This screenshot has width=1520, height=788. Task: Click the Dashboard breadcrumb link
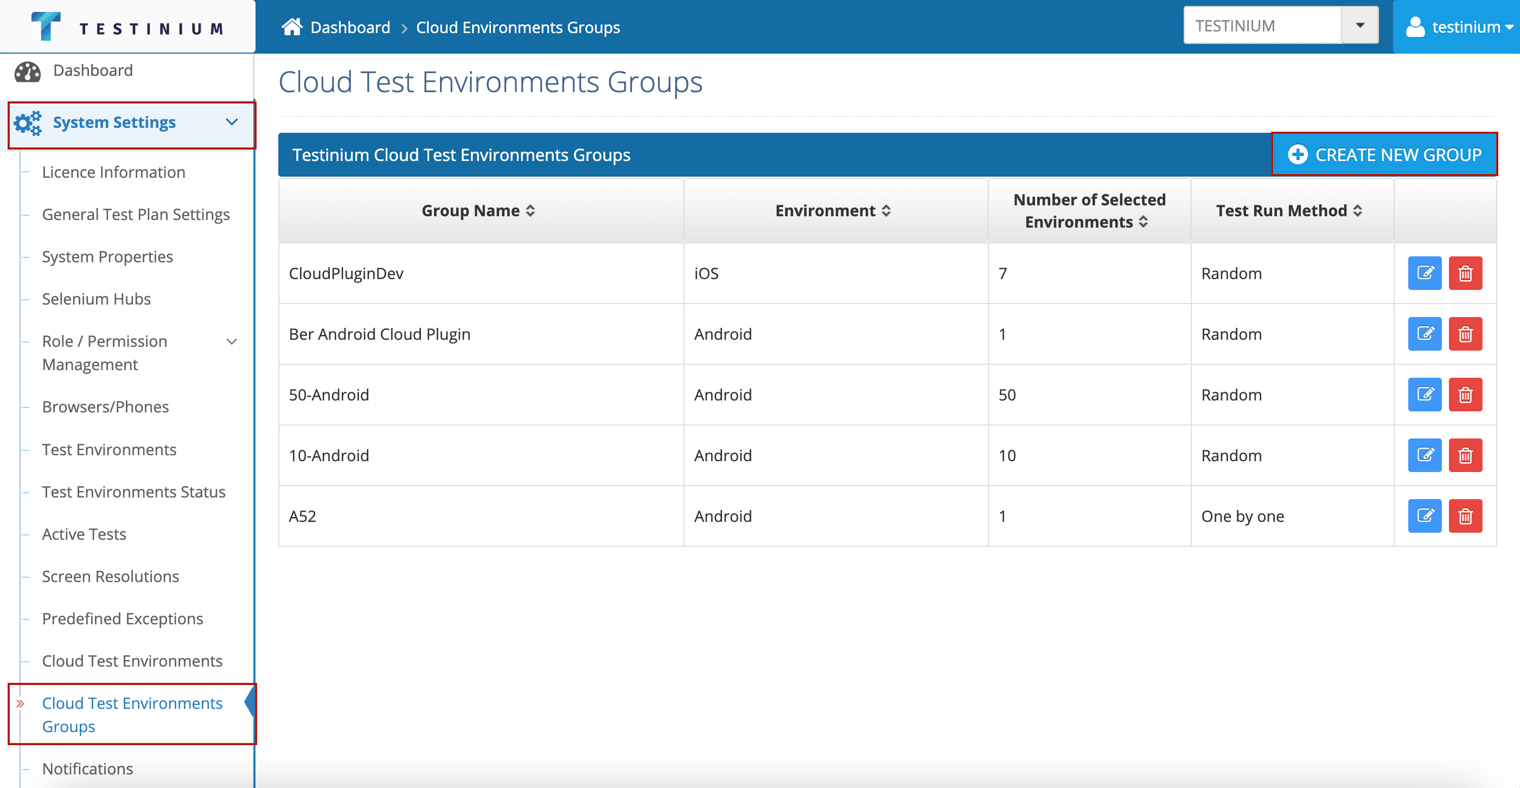point(350,28)
